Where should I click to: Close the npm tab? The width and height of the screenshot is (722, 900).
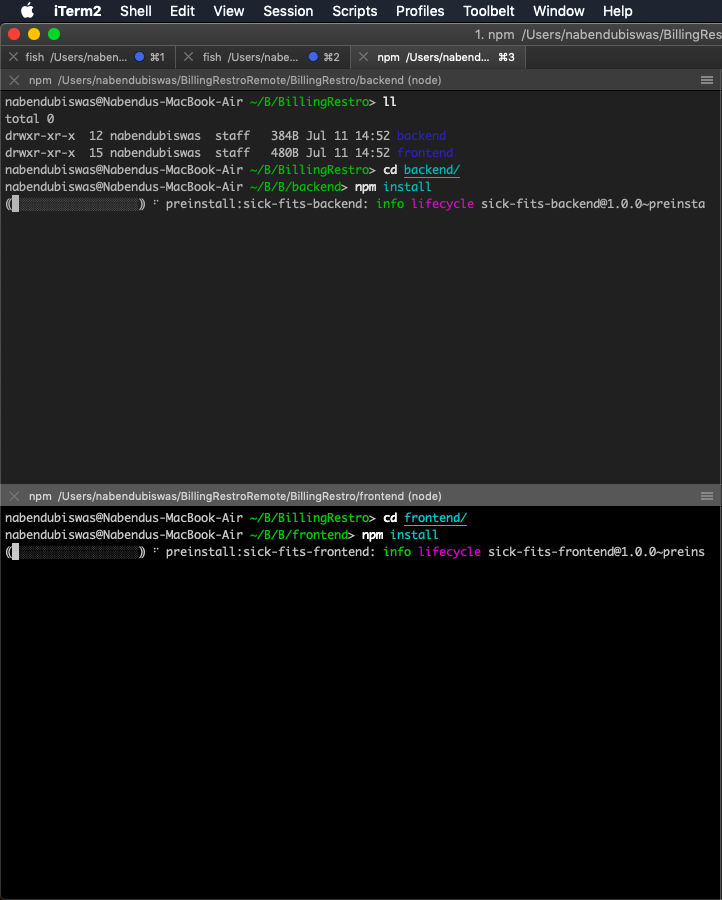[363, 57]
